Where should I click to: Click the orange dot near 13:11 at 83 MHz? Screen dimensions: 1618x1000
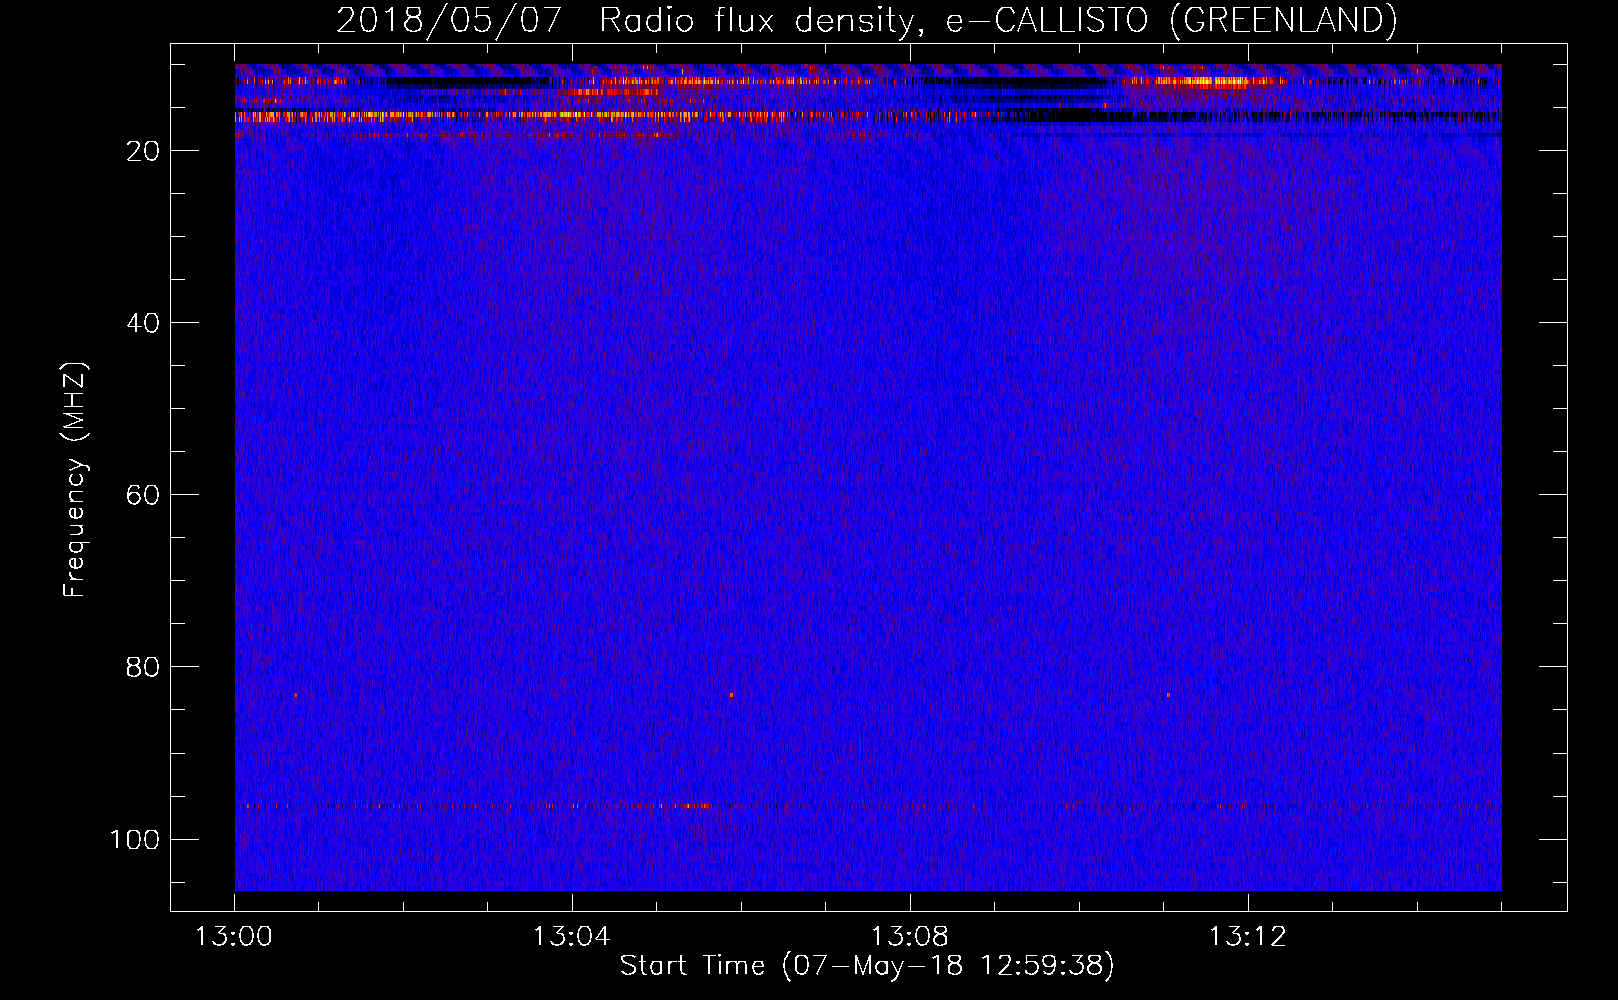(1168, 695)
